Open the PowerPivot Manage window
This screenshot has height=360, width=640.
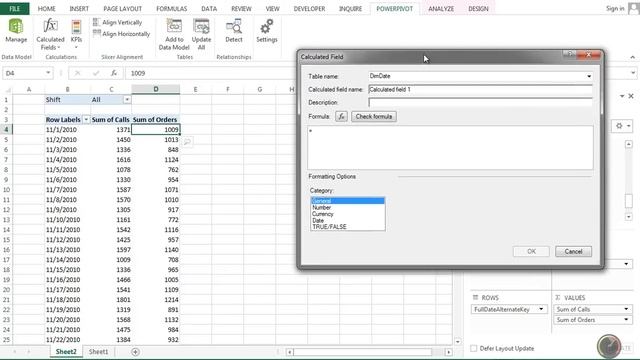pos(16,31)
